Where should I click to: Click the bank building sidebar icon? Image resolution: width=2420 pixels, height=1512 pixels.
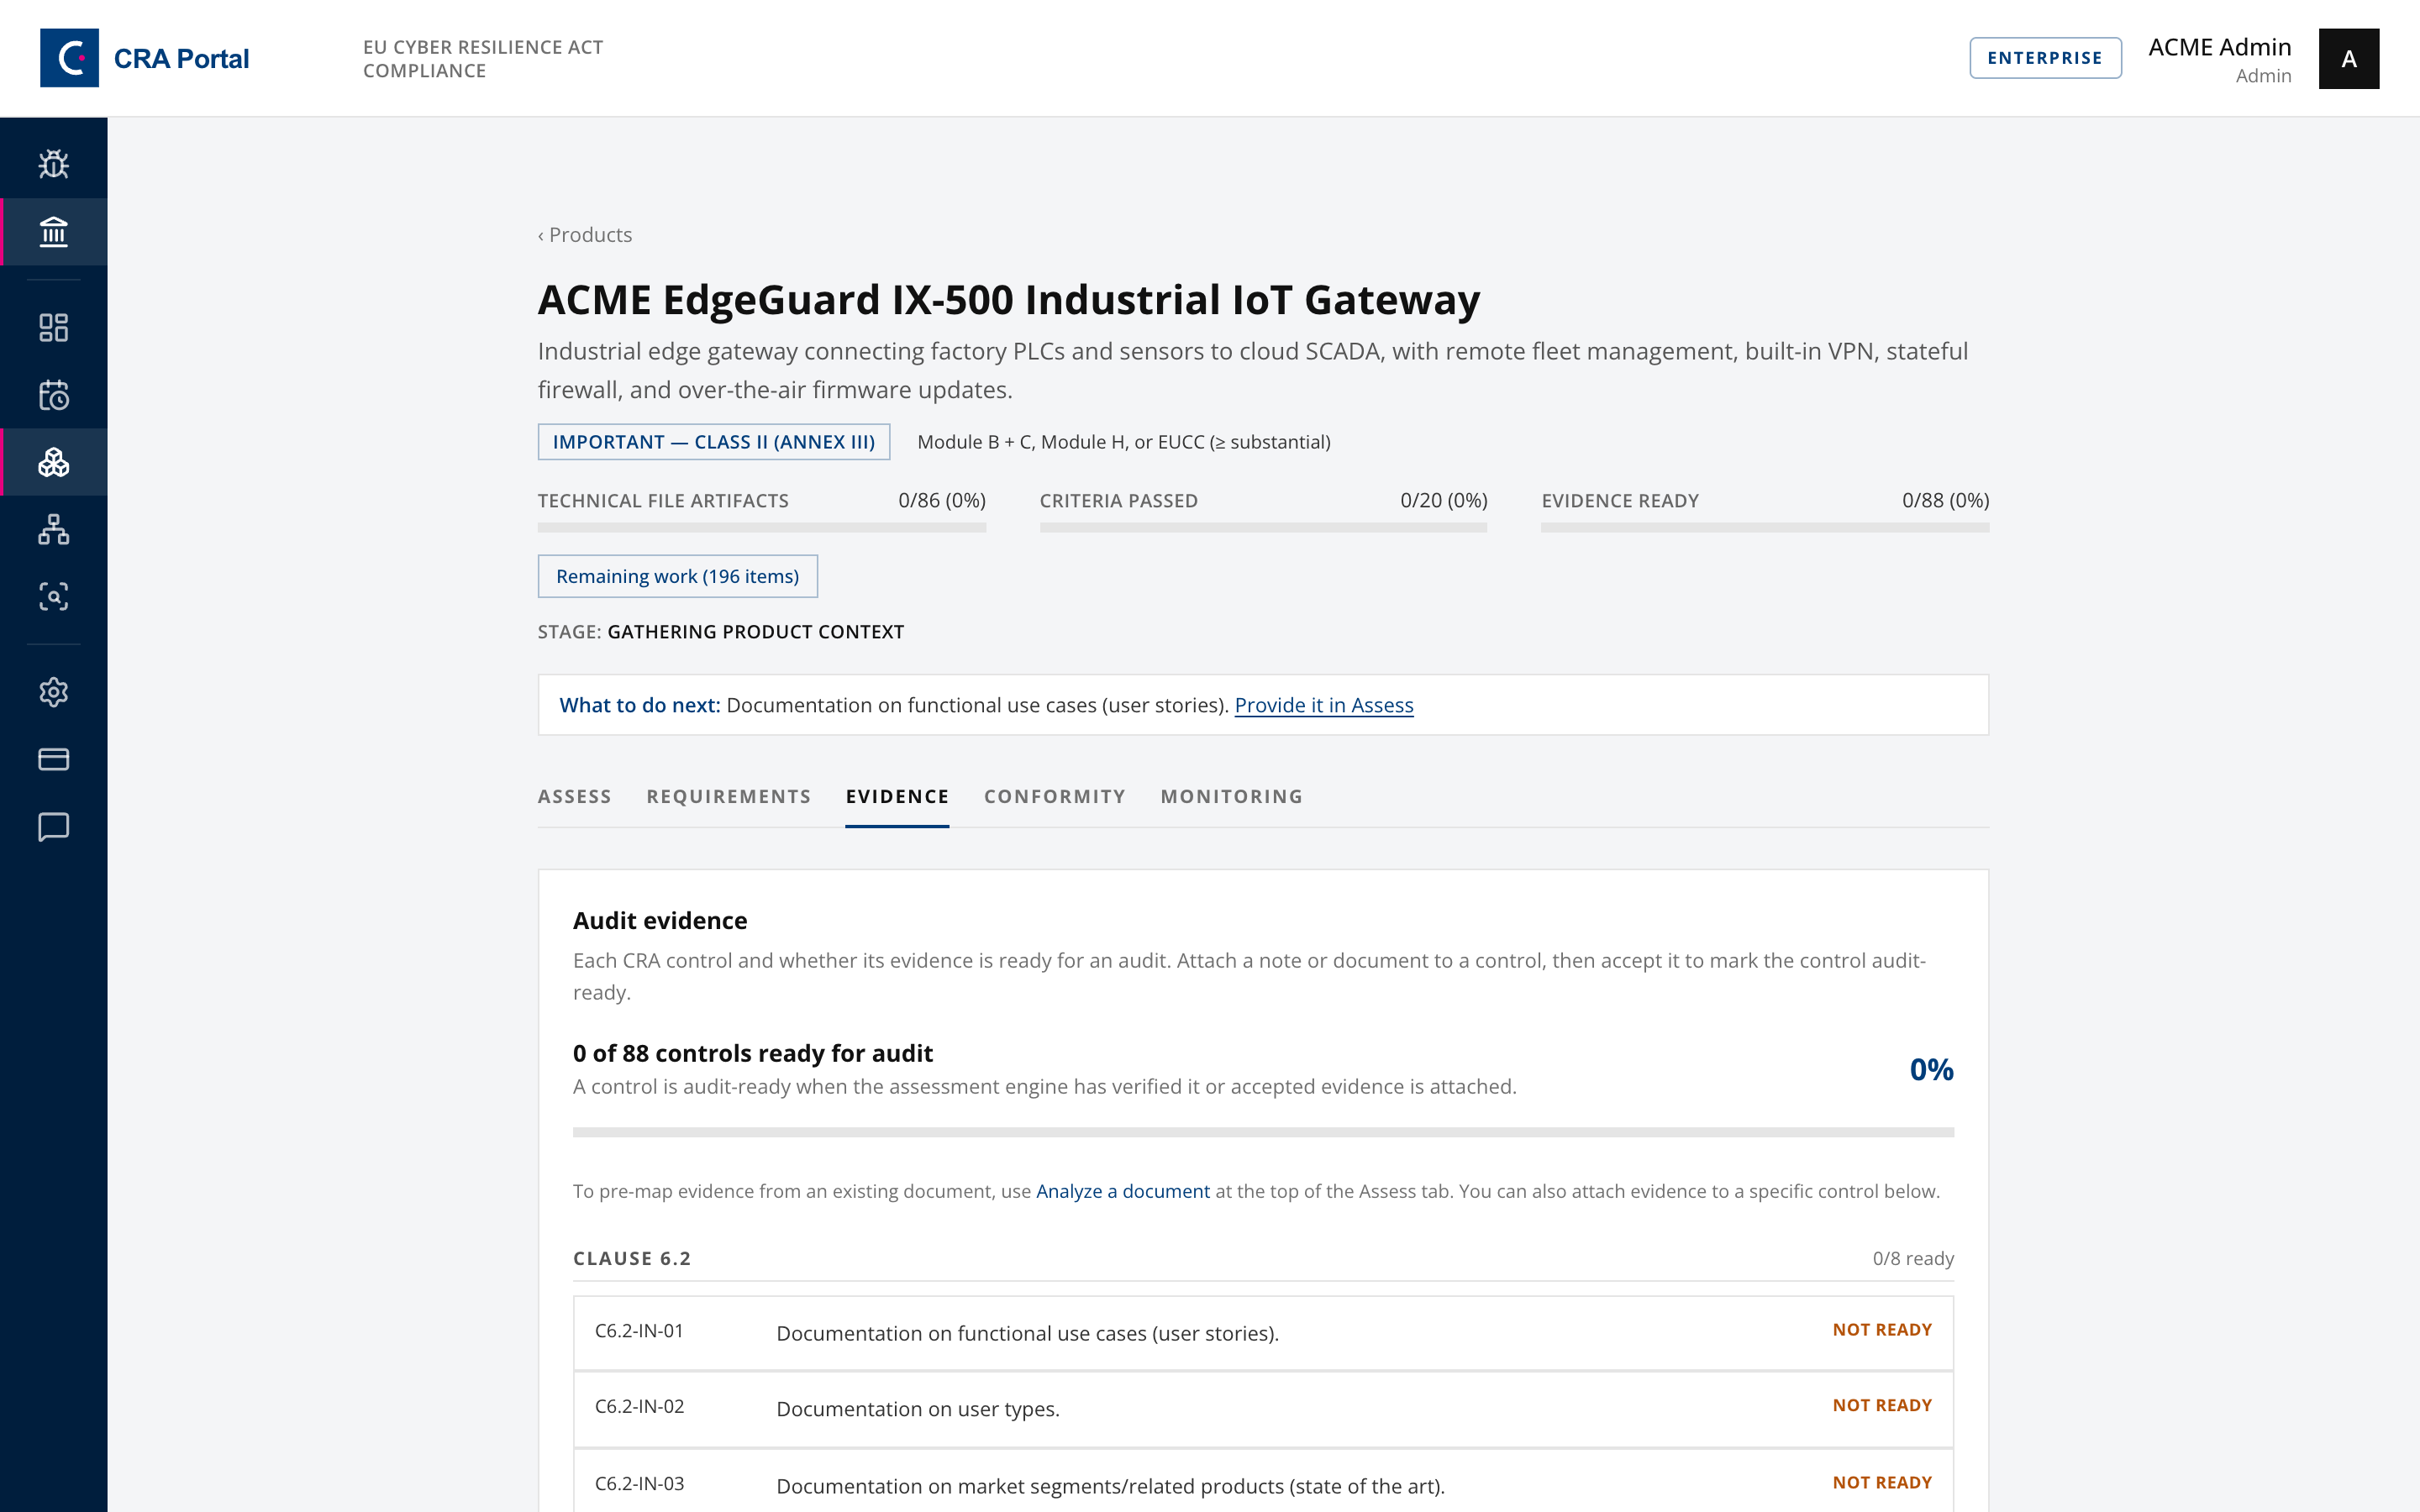click(x=54, y=232)
